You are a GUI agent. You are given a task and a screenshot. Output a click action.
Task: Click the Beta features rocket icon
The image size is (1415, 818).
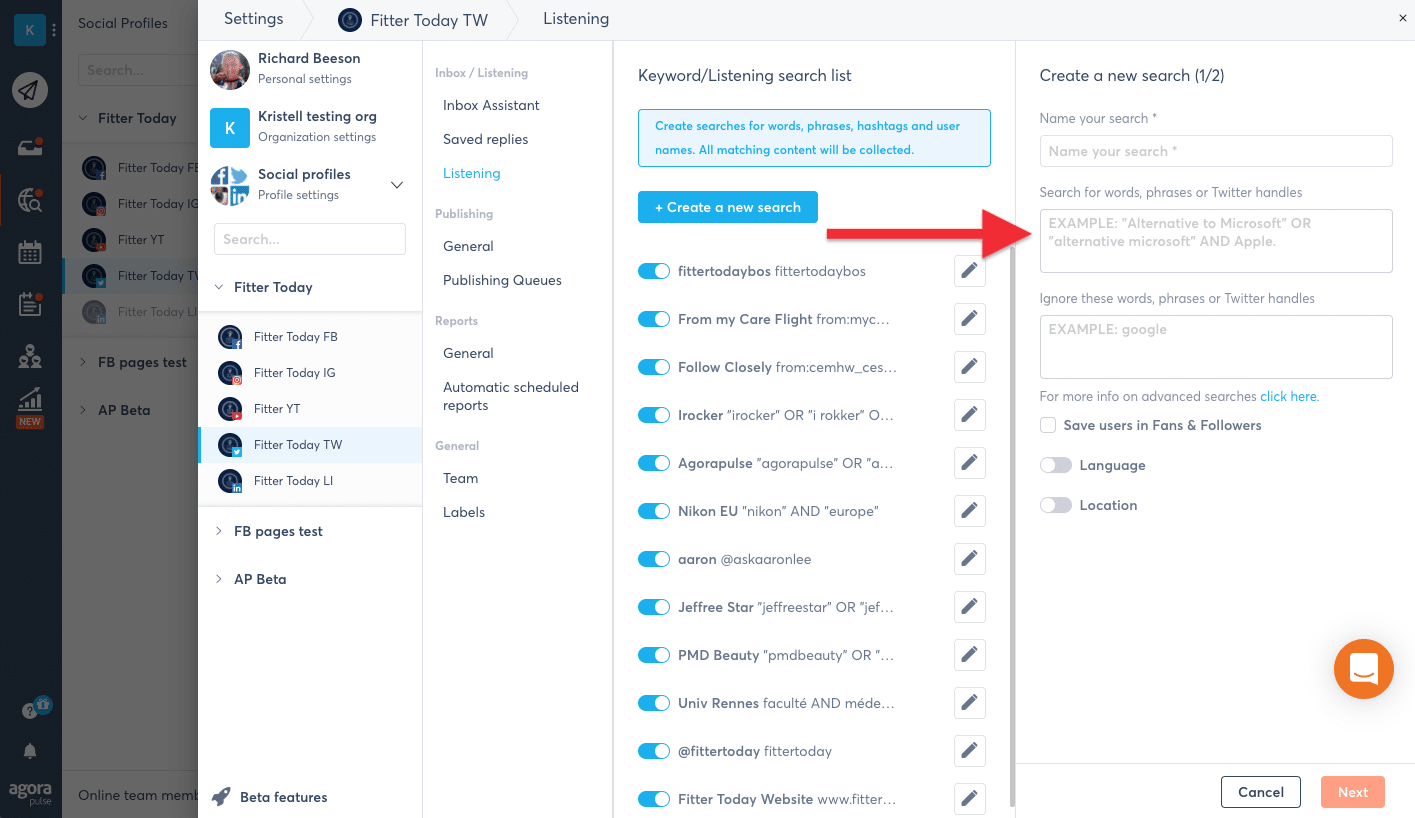[221, 797]
